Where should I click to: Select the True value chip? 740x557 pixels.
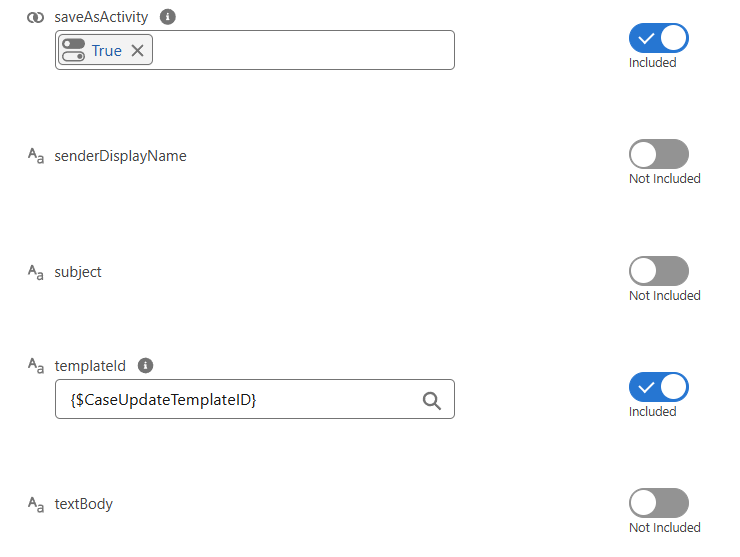coord(105,50)
